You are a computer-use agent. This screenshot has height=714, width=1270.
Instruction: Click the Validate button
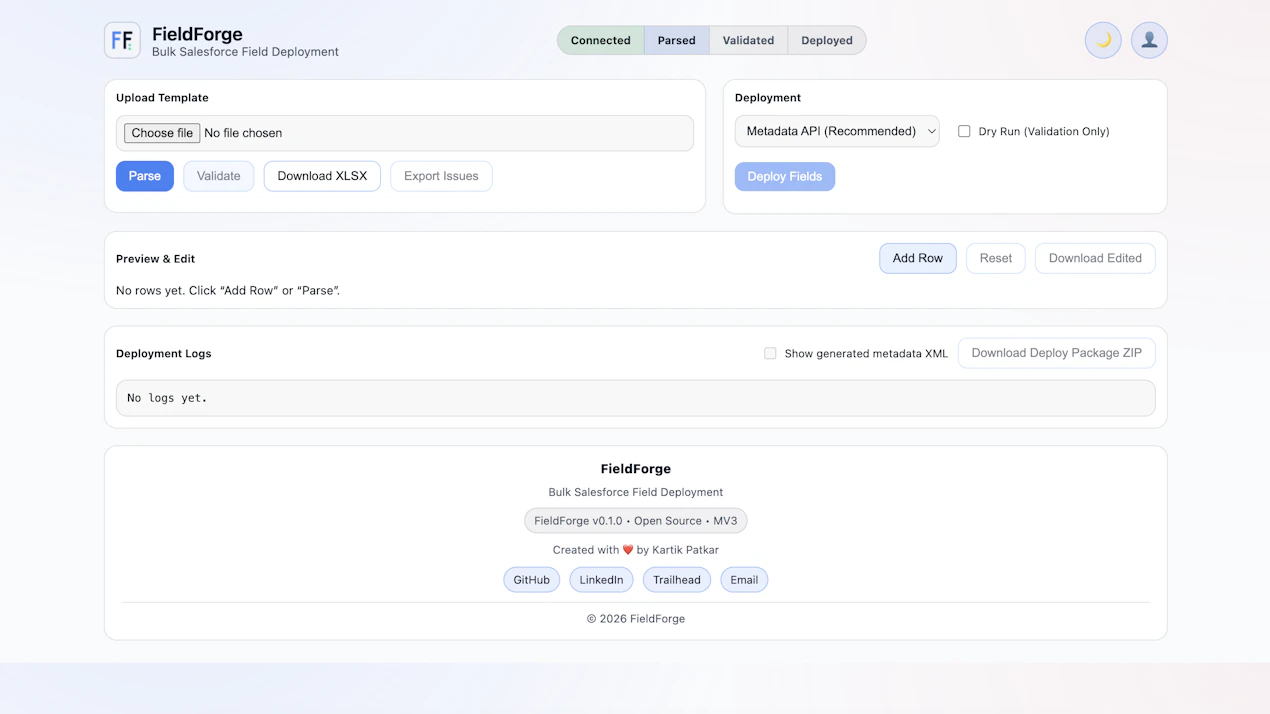point(218,176)
